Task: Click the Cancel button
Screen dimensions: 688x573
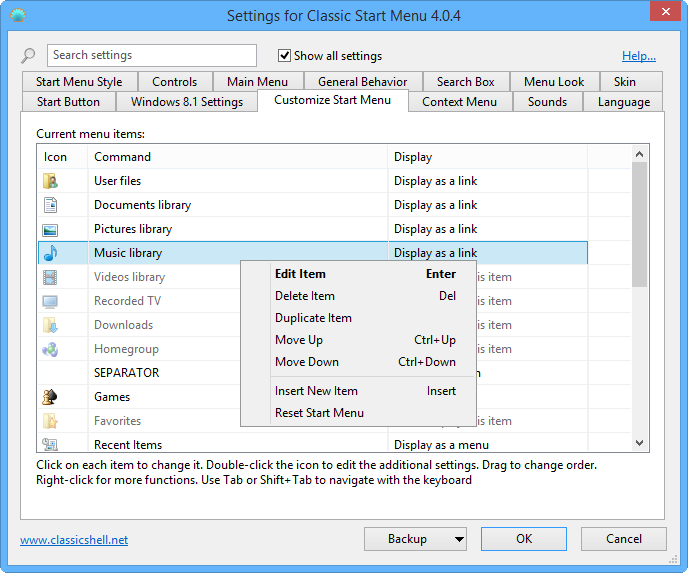Action: point(624,539)
